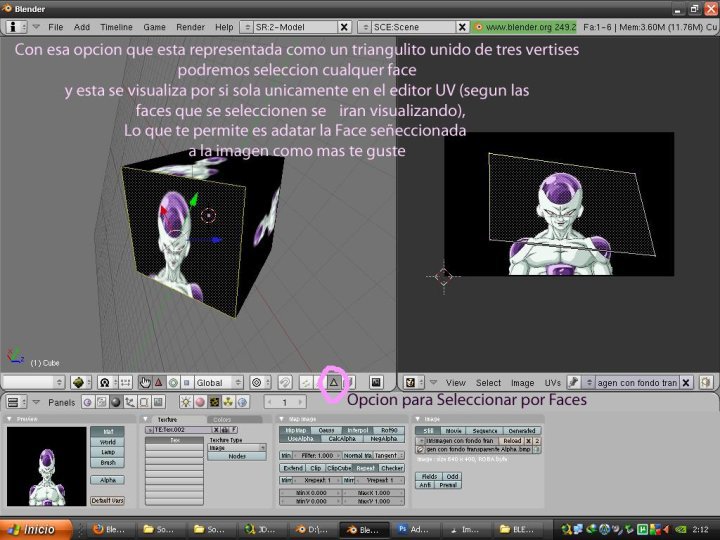Toggle the CalcAlpha option

342,439
